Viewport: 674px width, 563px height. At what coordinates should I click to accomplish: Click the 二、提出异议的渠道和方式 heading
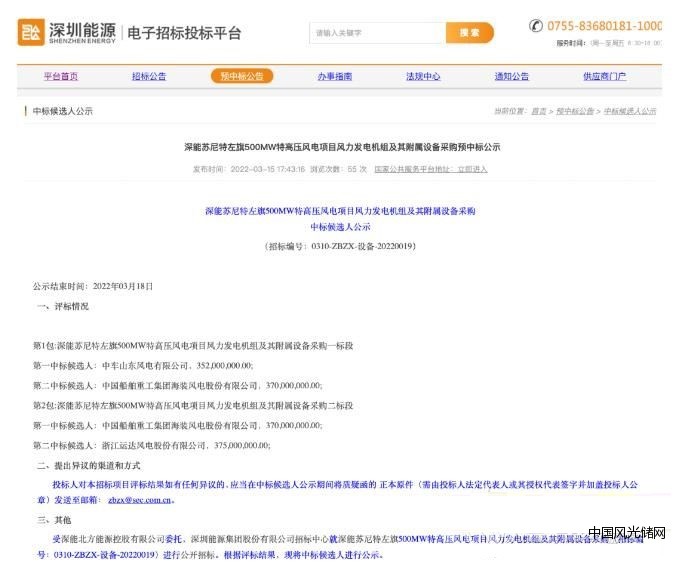click(89, 466)
